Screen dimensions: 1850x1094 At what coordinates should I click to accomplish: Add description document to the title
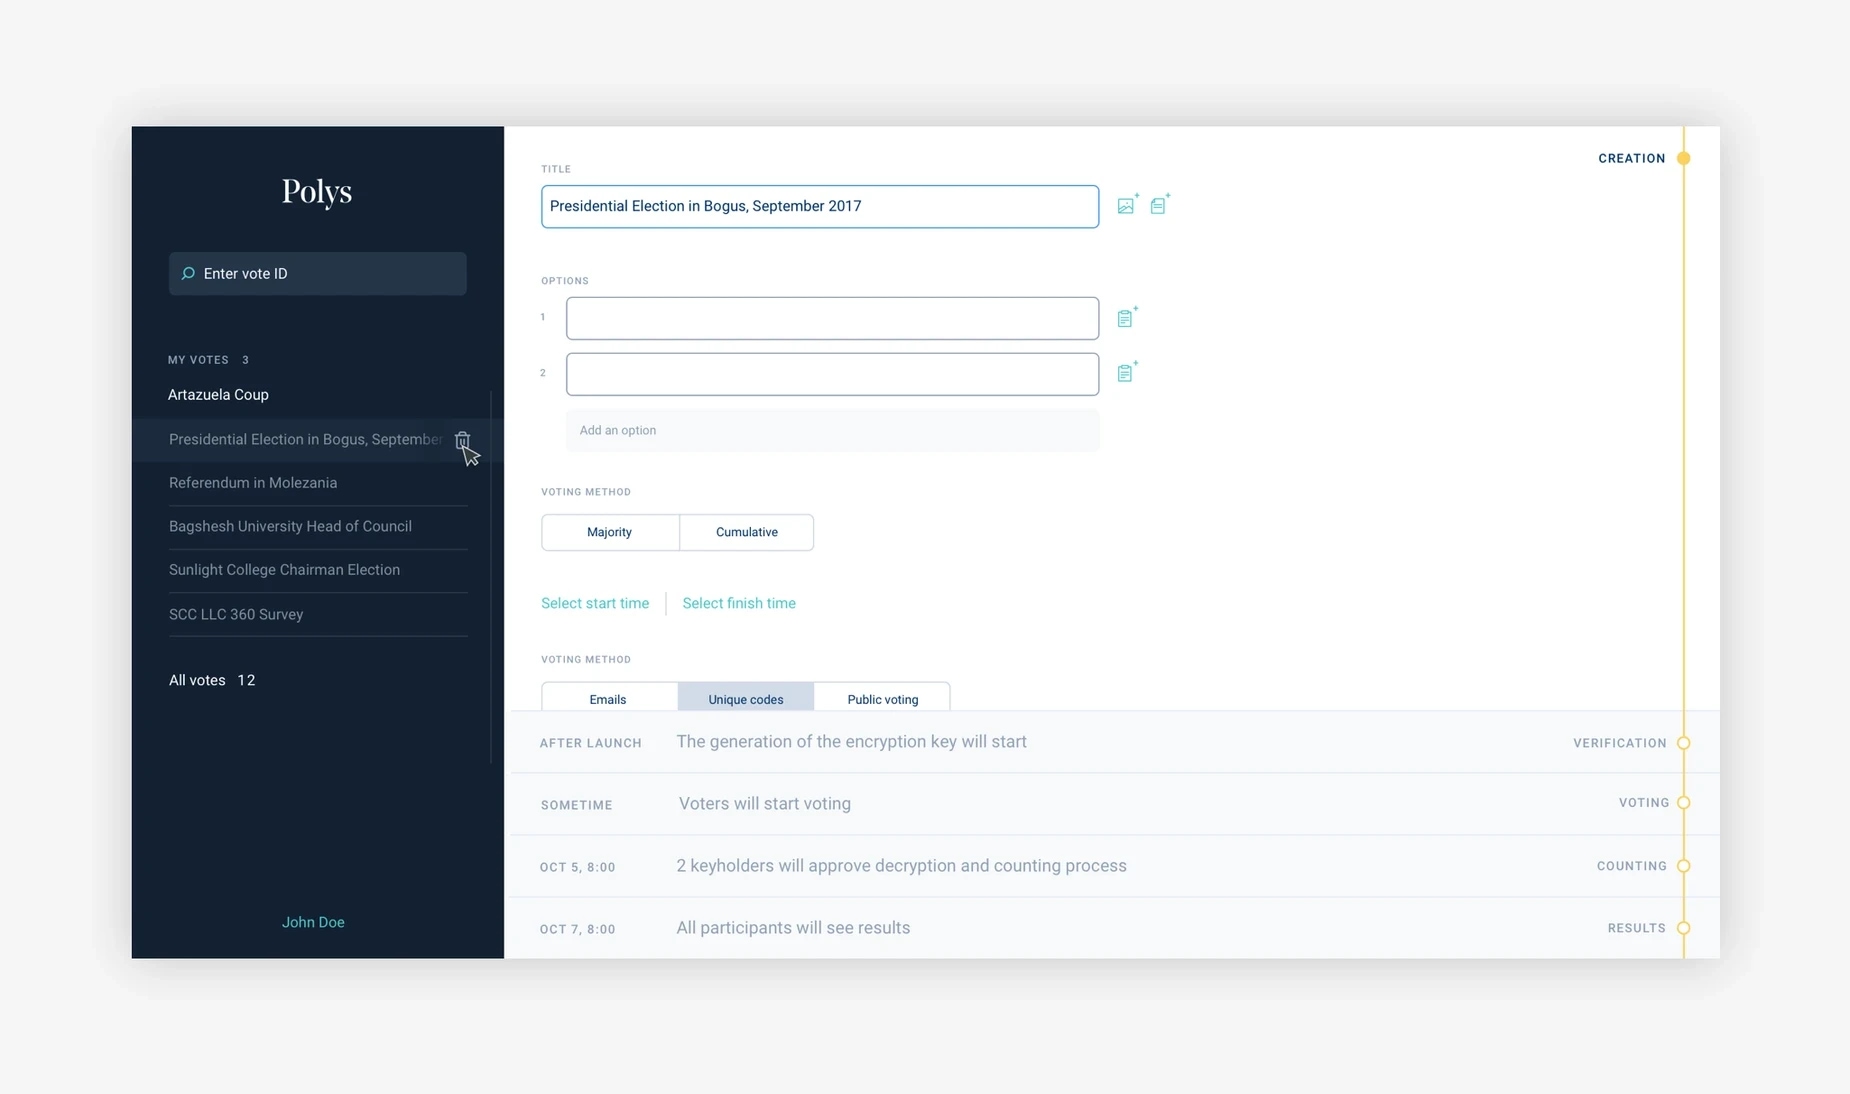pyautogui.click(x=1159, y=204)
